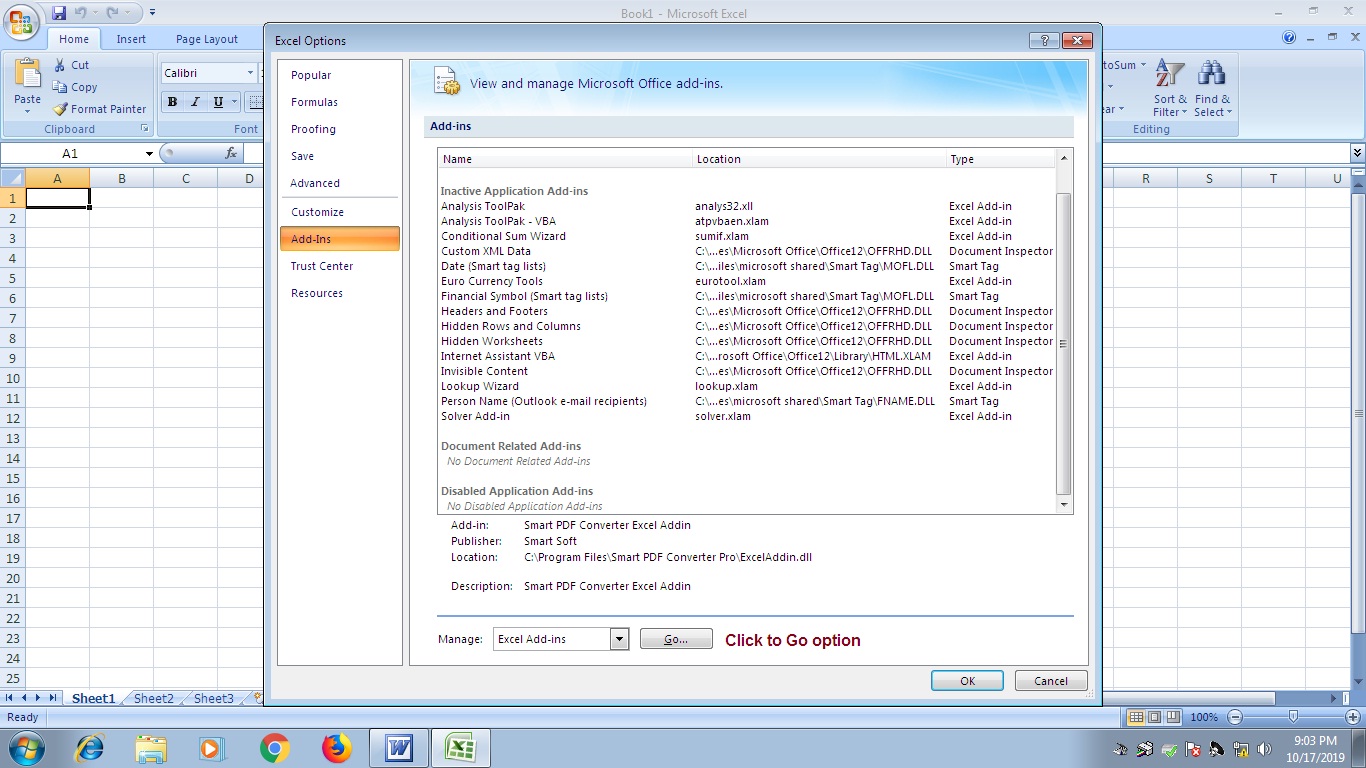
Task: Open the Customize options category
Action: [x=340, y=212]
